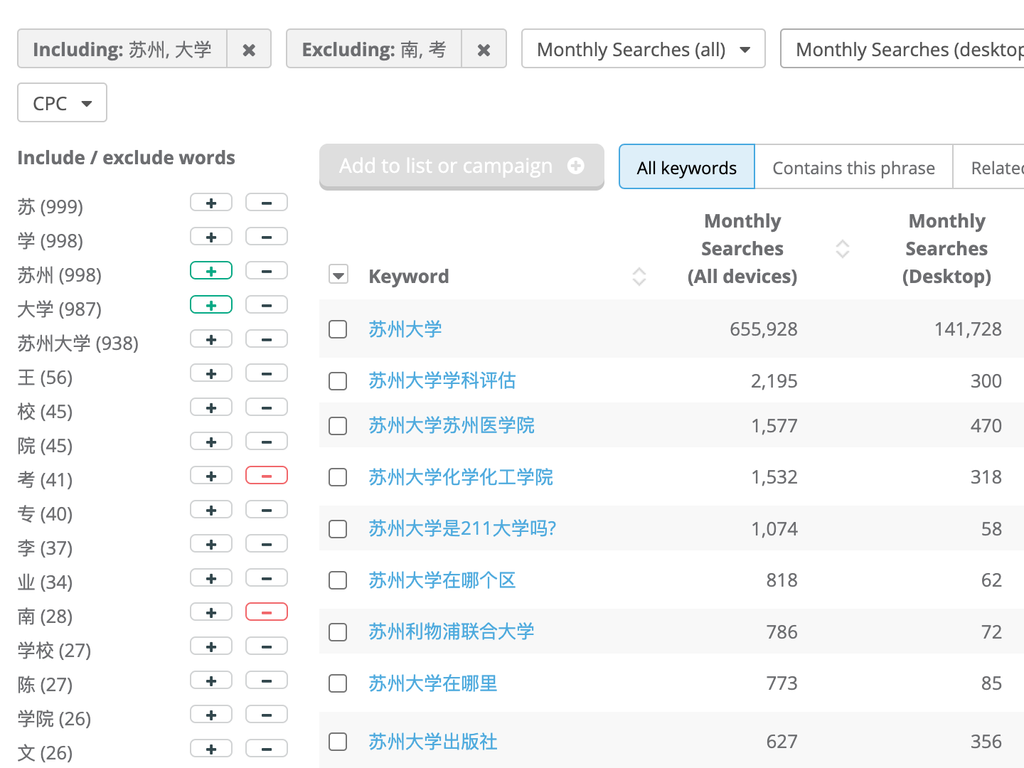1024x768 pixels.
Task: Check the box for 苏州大学在哪个区
Action: coord(338,580)
